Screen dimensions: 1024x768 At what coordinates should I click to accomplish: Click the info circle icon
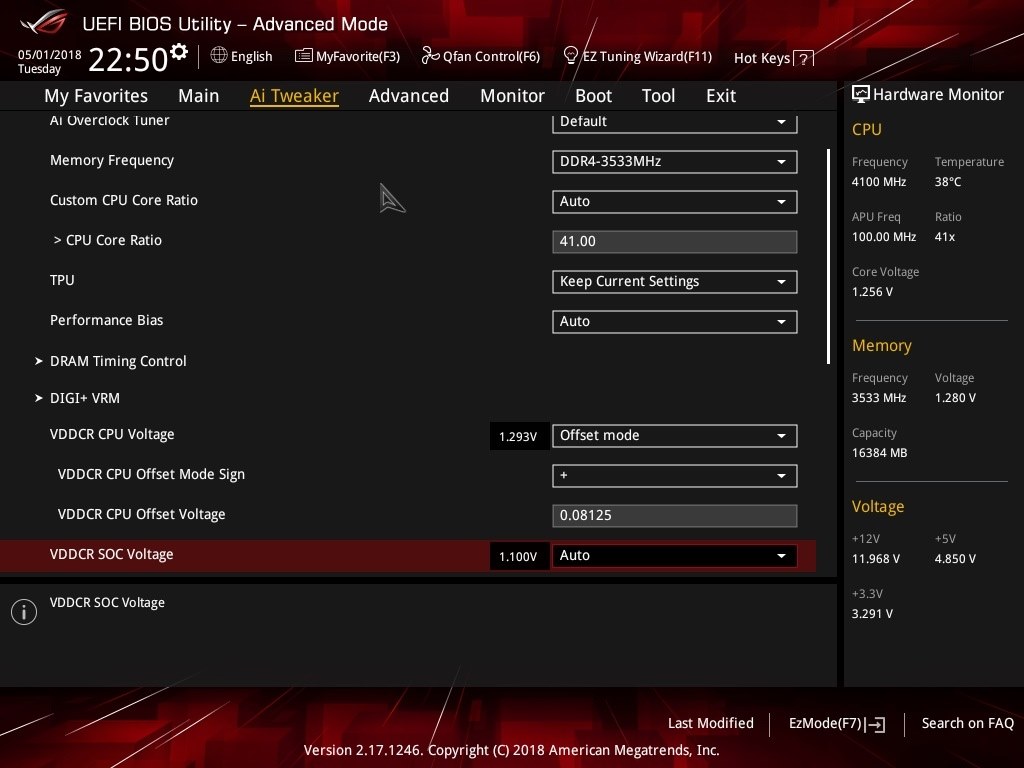coord(24,612)
